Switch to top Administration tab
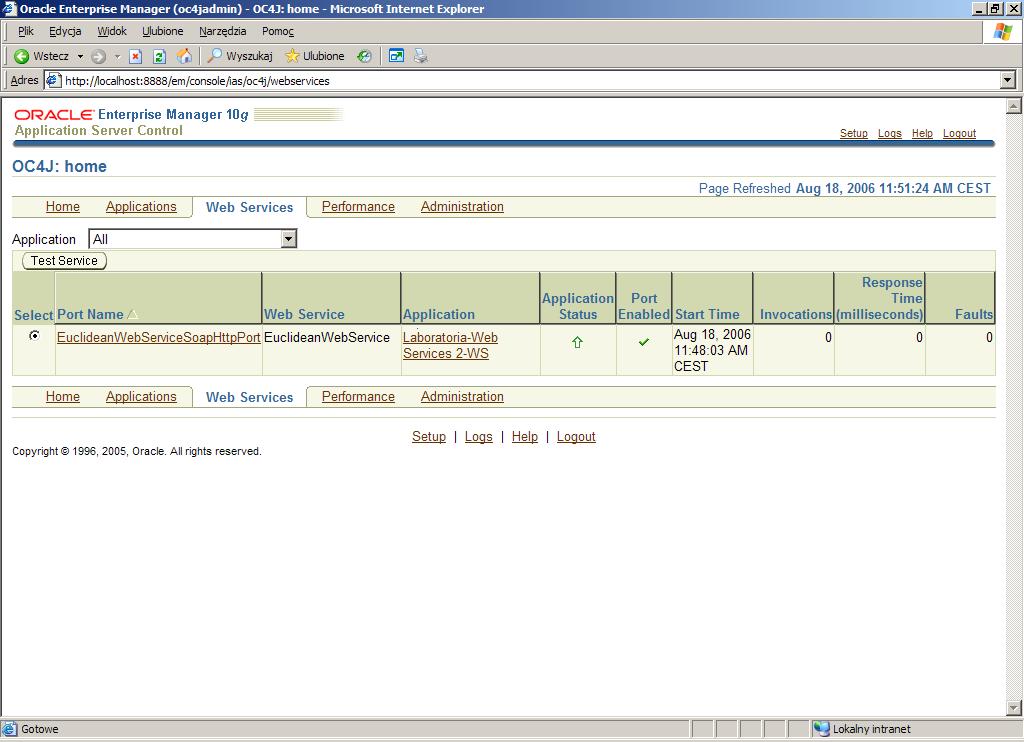 462,206
